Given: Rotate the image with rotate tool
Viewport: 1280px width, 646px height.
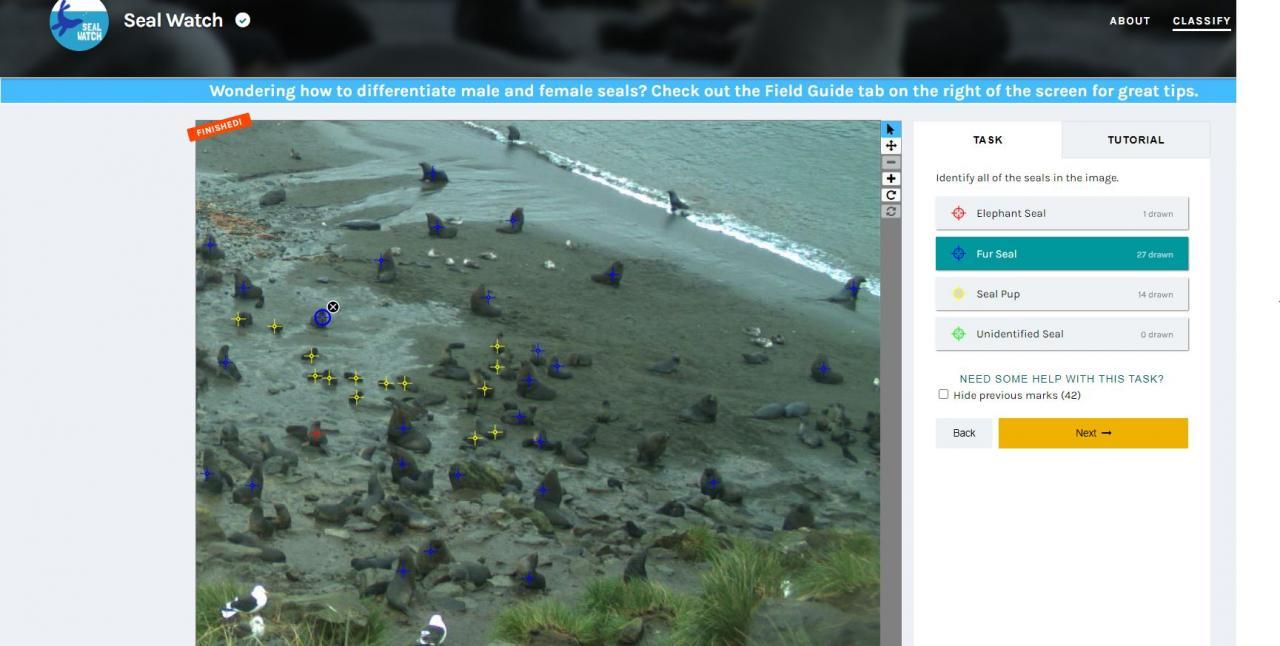Looking at the screenshot, I should (x=891, y=195).
